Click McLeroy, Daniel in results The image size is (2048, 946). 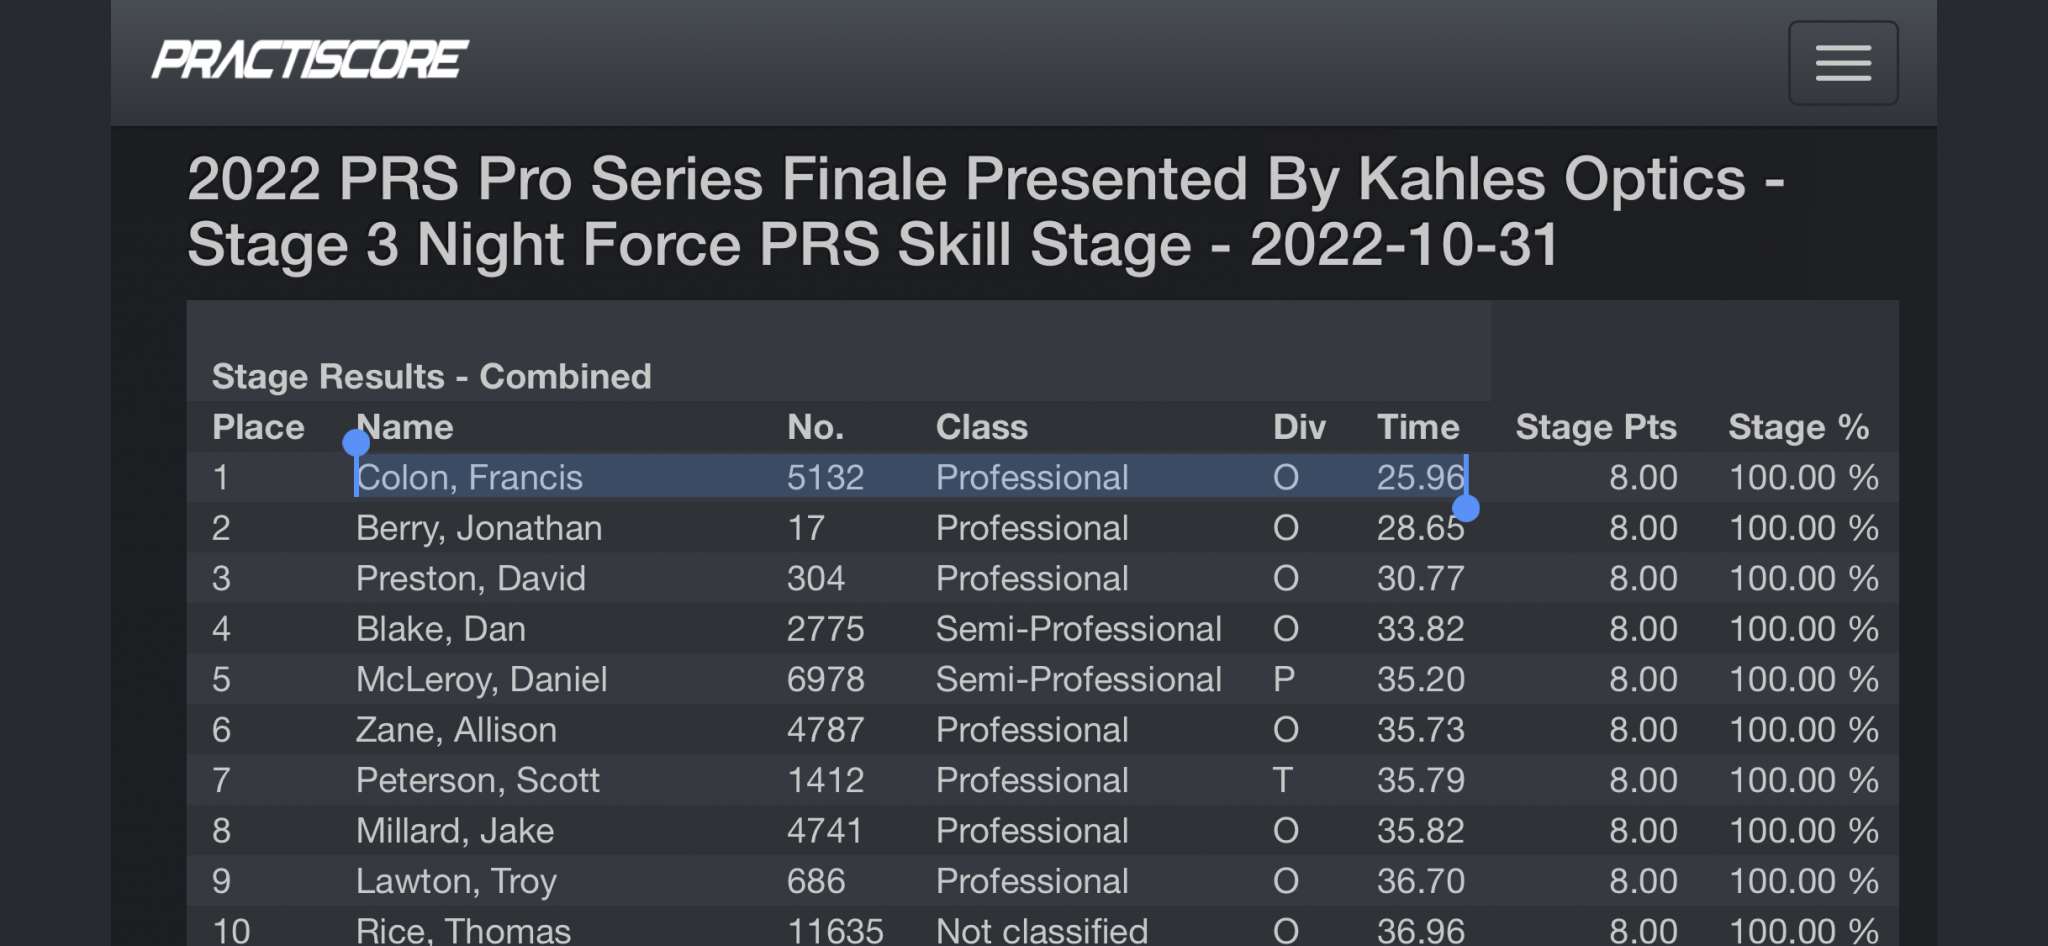[481, 680]
